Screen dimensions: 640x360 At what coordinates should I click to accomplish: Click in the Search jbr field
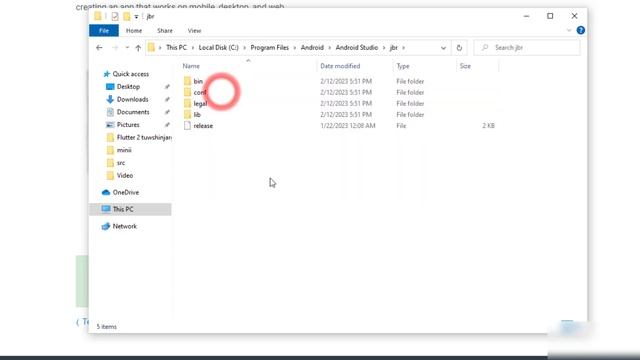[x=527, y=48]
